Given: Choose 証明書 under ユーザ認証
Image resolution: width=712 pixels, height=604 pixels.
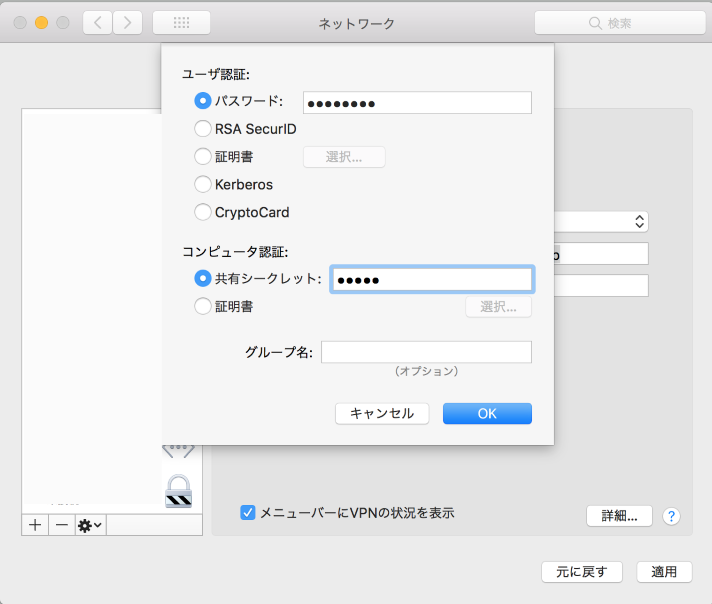Looking at the screenshot, I should (203, 157).
